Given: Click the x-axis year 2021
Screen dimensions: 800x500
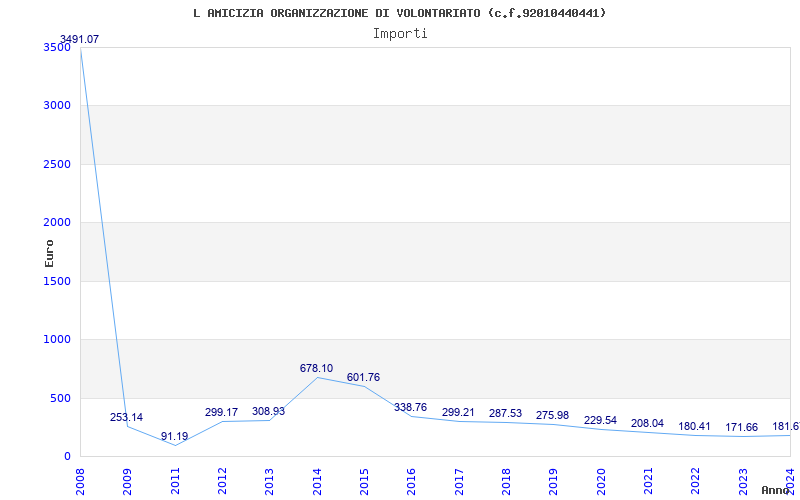Looking at the screenshot, I should (648, 482).
